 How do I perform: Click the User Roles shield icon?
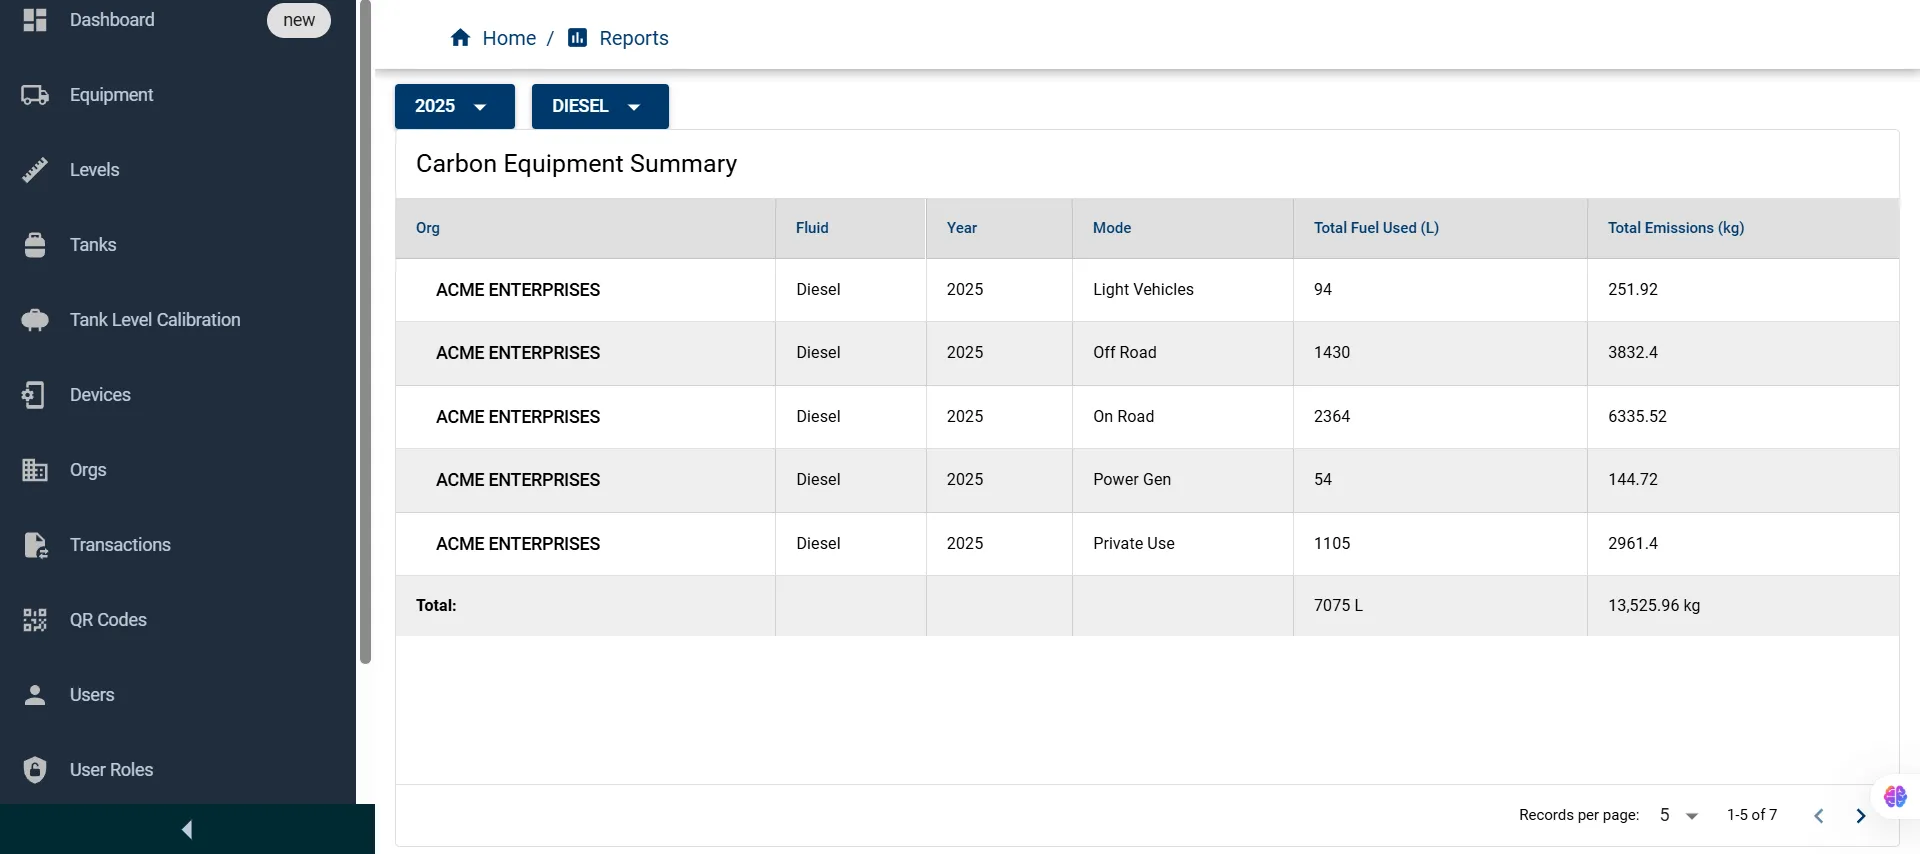pyautogui.click(x=35, y=770)
